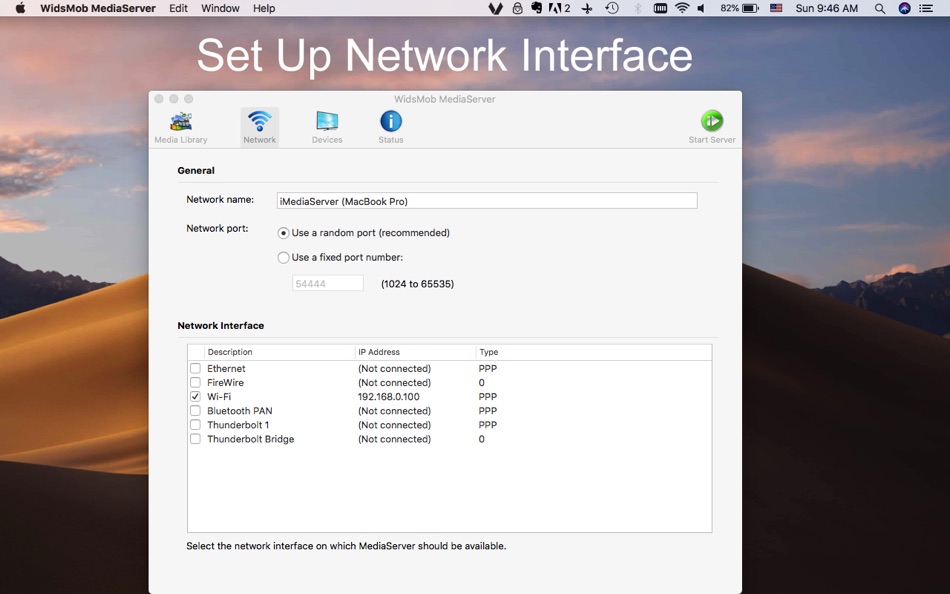Open the Devices pane

(x=327, y=128)
